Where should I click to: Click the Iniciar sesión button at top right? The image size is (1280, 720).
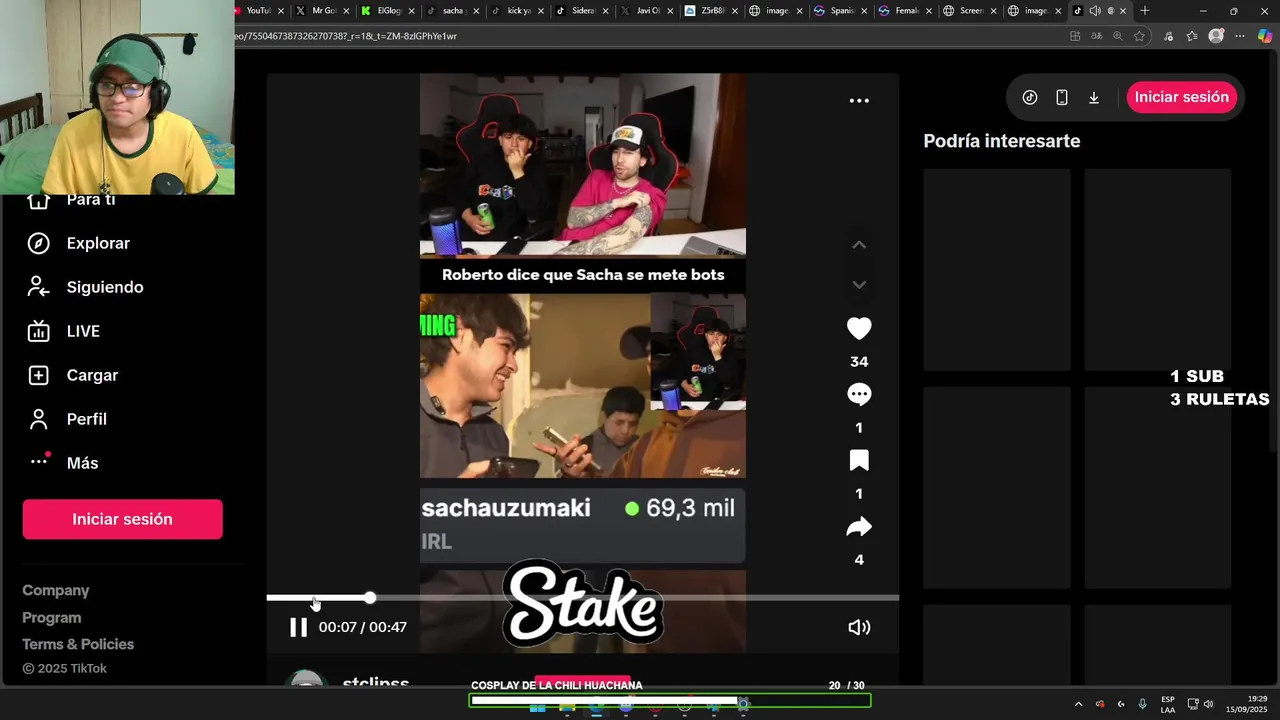tap(1181, 97)
